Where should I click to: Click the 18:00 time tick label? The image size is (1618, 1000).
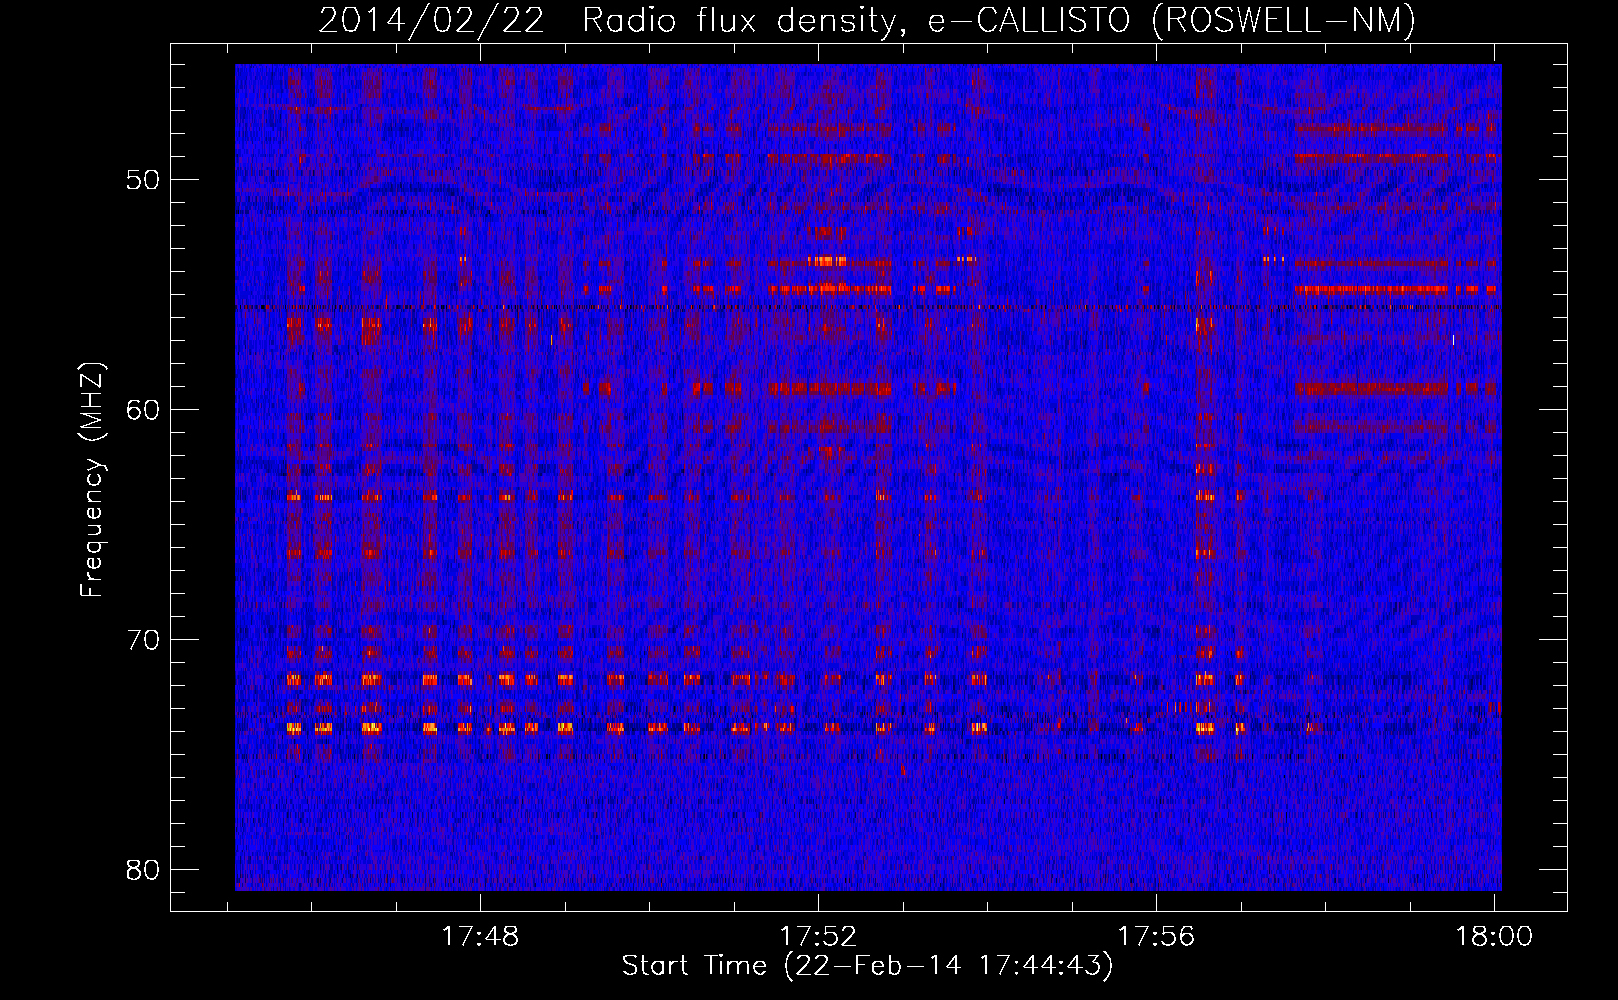pyautogui.click(x=1494, y=937)
